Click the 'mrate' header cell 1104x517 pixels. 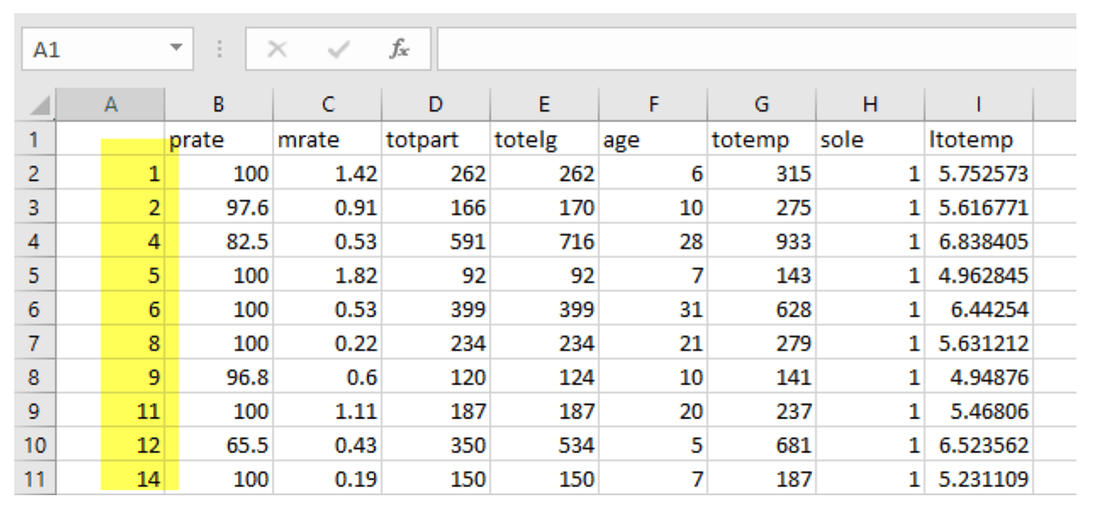pyautogui.click(x=327, y=139)
